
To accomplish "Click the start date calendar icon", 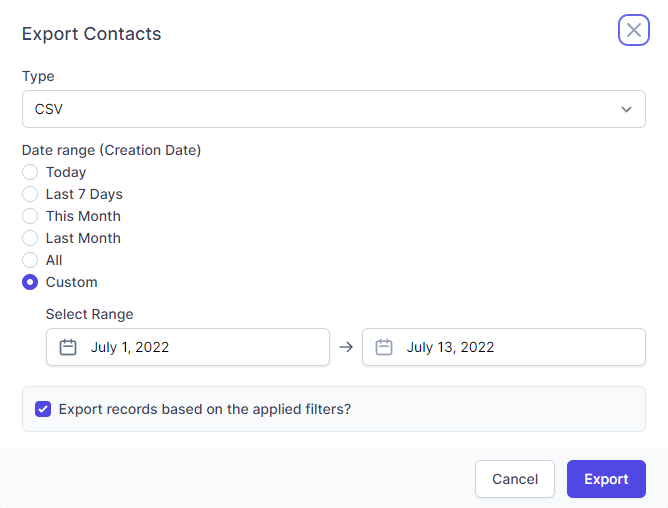I will pyautogui.click(x=68, y=348).
